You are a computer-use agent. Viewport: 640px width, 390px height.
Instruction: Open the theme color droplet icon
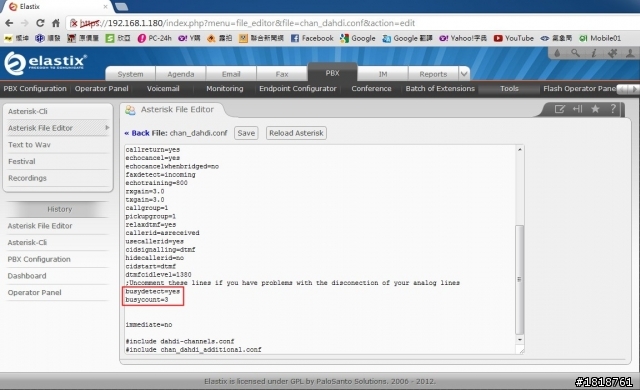[x=557, y=53]
